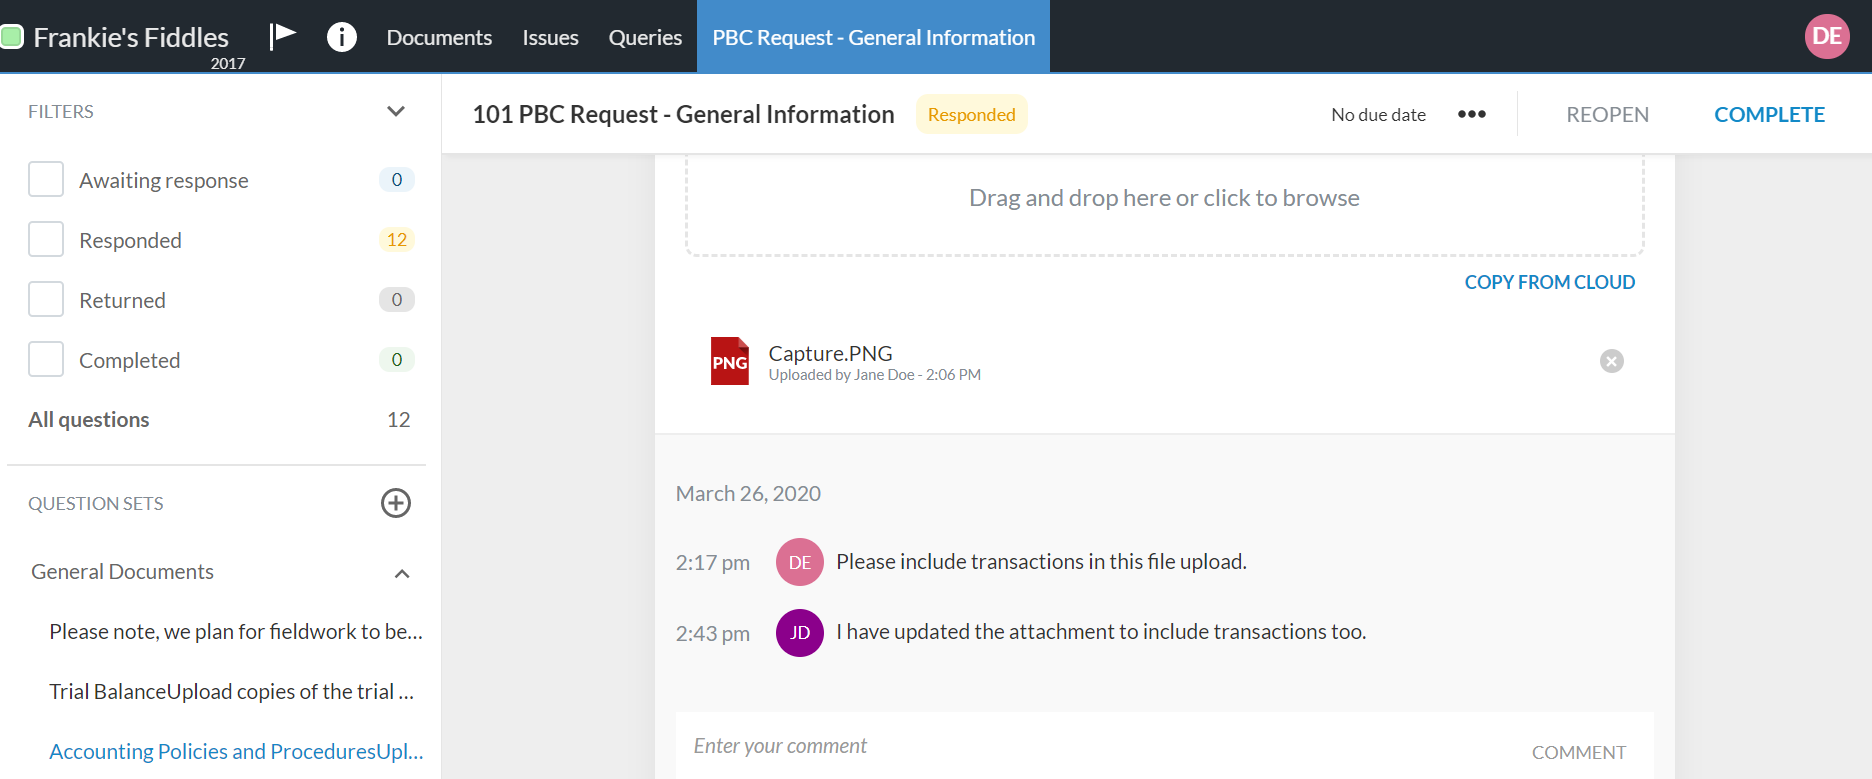Collapse the General Documents question set
Viewport: 1872px width, 779px height.
coord(402,573)
